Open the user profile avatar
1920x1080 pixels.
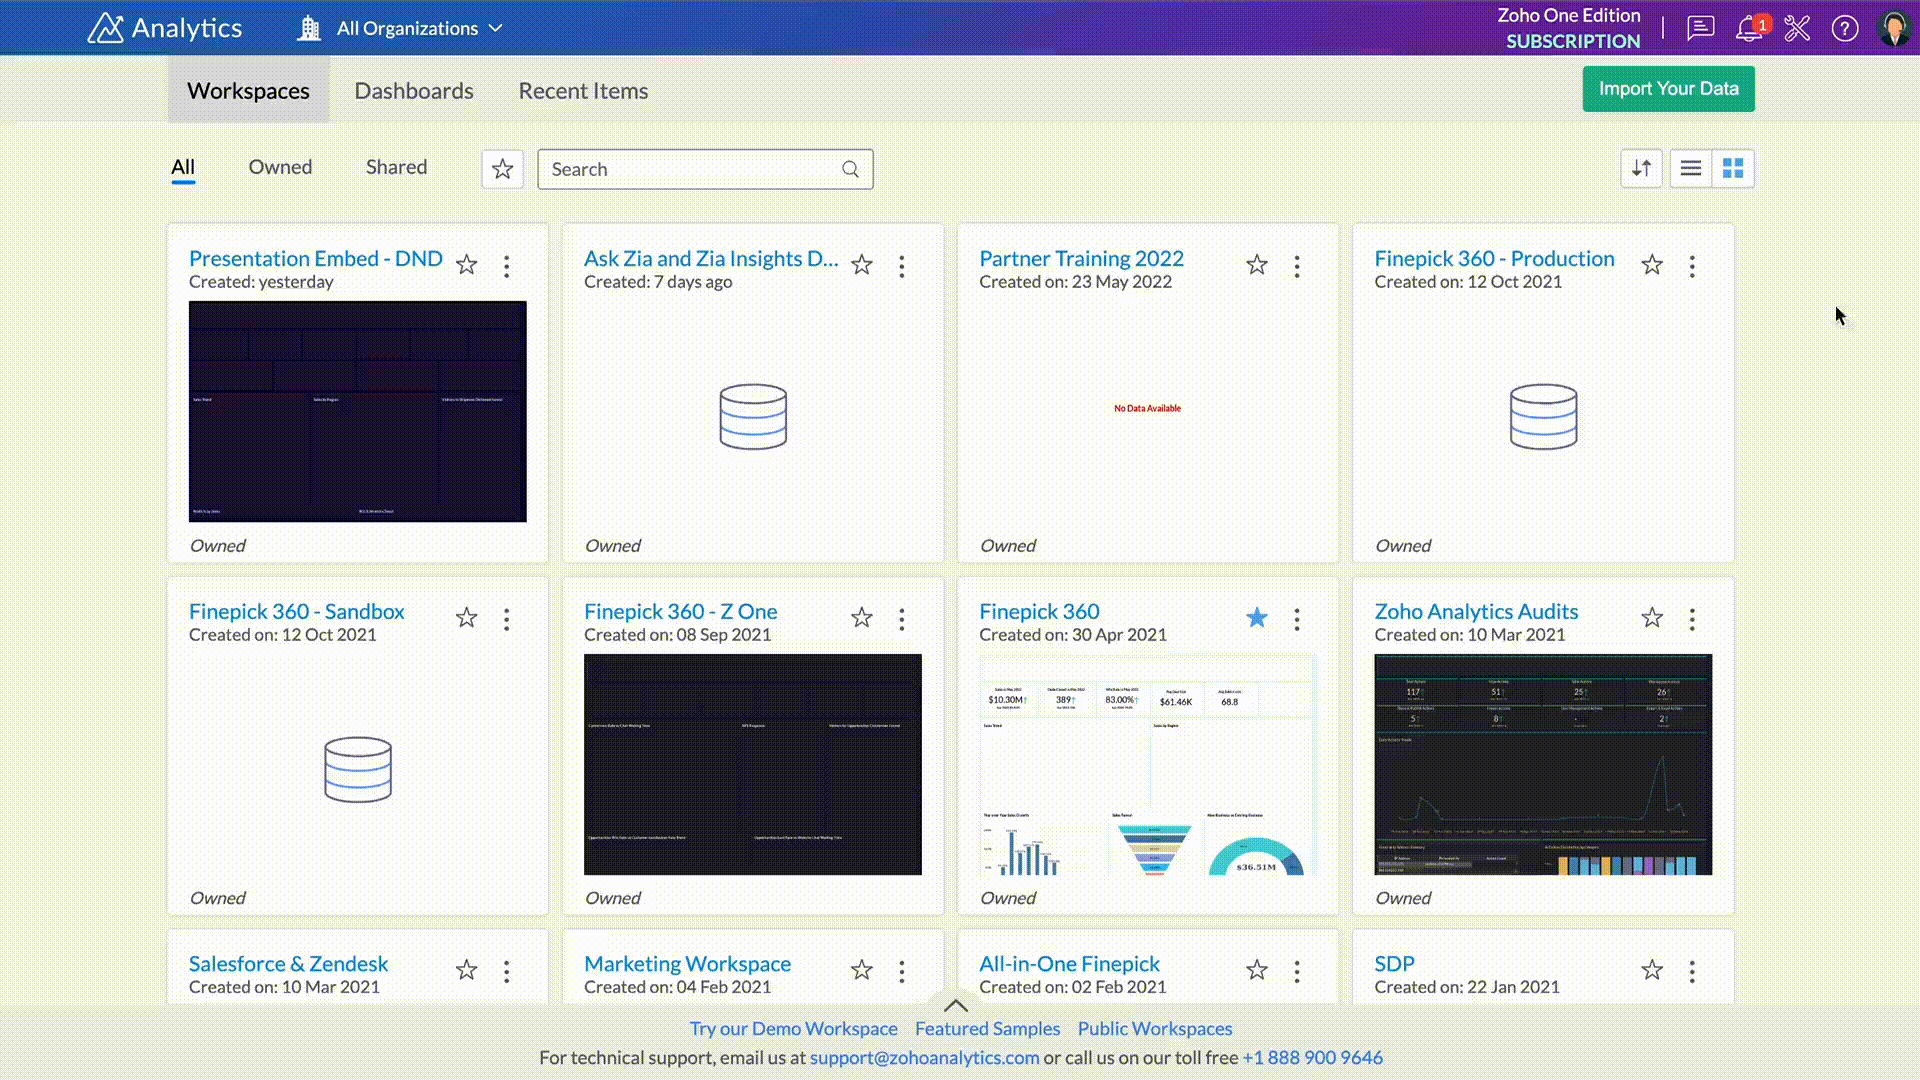(1893, 28)
